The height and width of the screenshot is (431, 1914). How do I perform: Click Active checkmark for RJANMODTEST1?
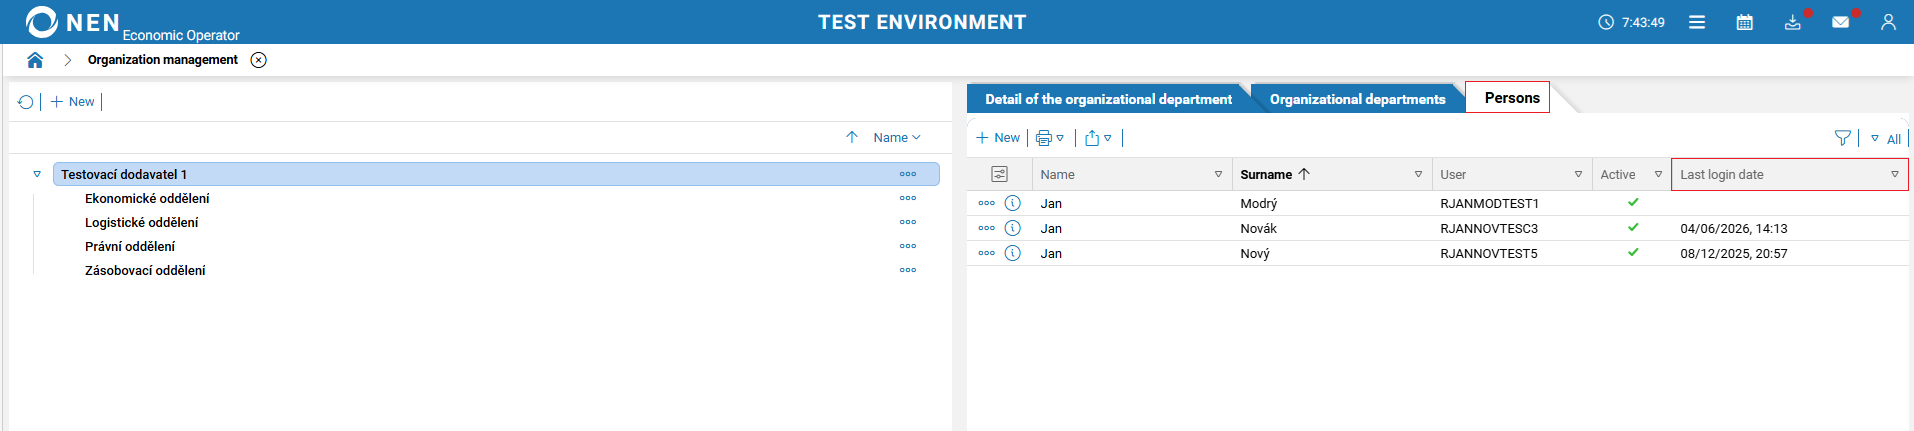click(1633, 202)
